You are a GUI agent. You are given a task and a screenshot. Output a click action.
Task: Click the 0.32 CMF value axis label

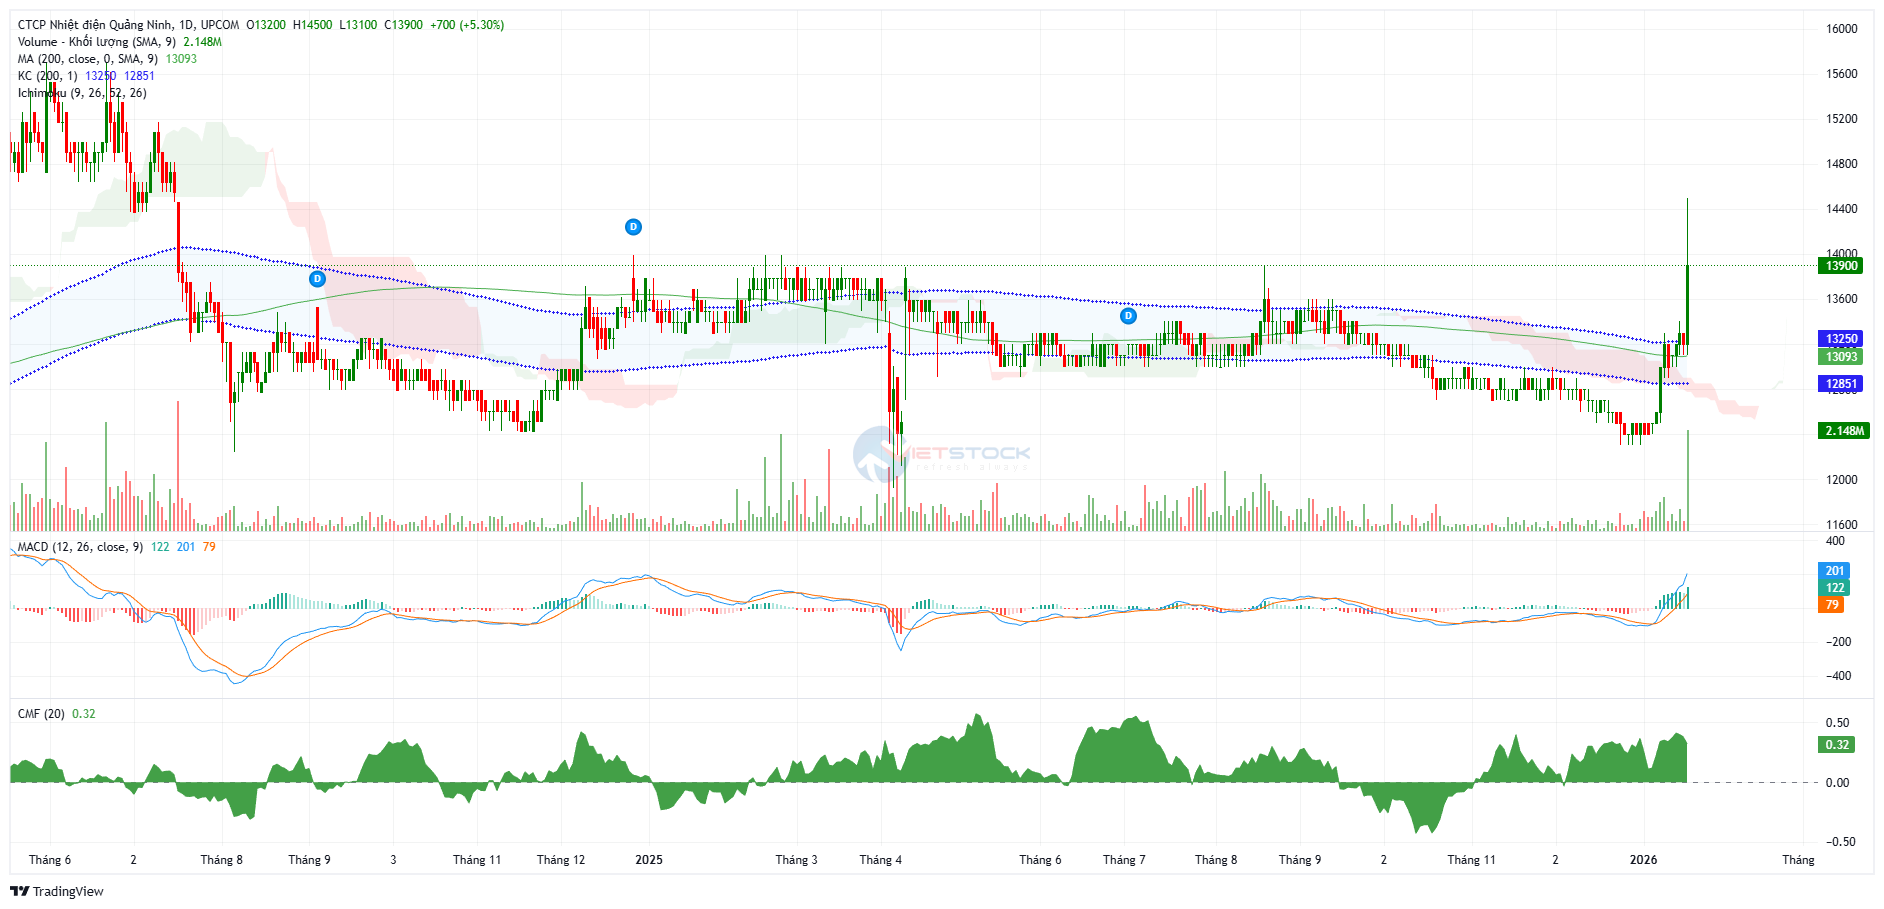[x=1836, y=745]
